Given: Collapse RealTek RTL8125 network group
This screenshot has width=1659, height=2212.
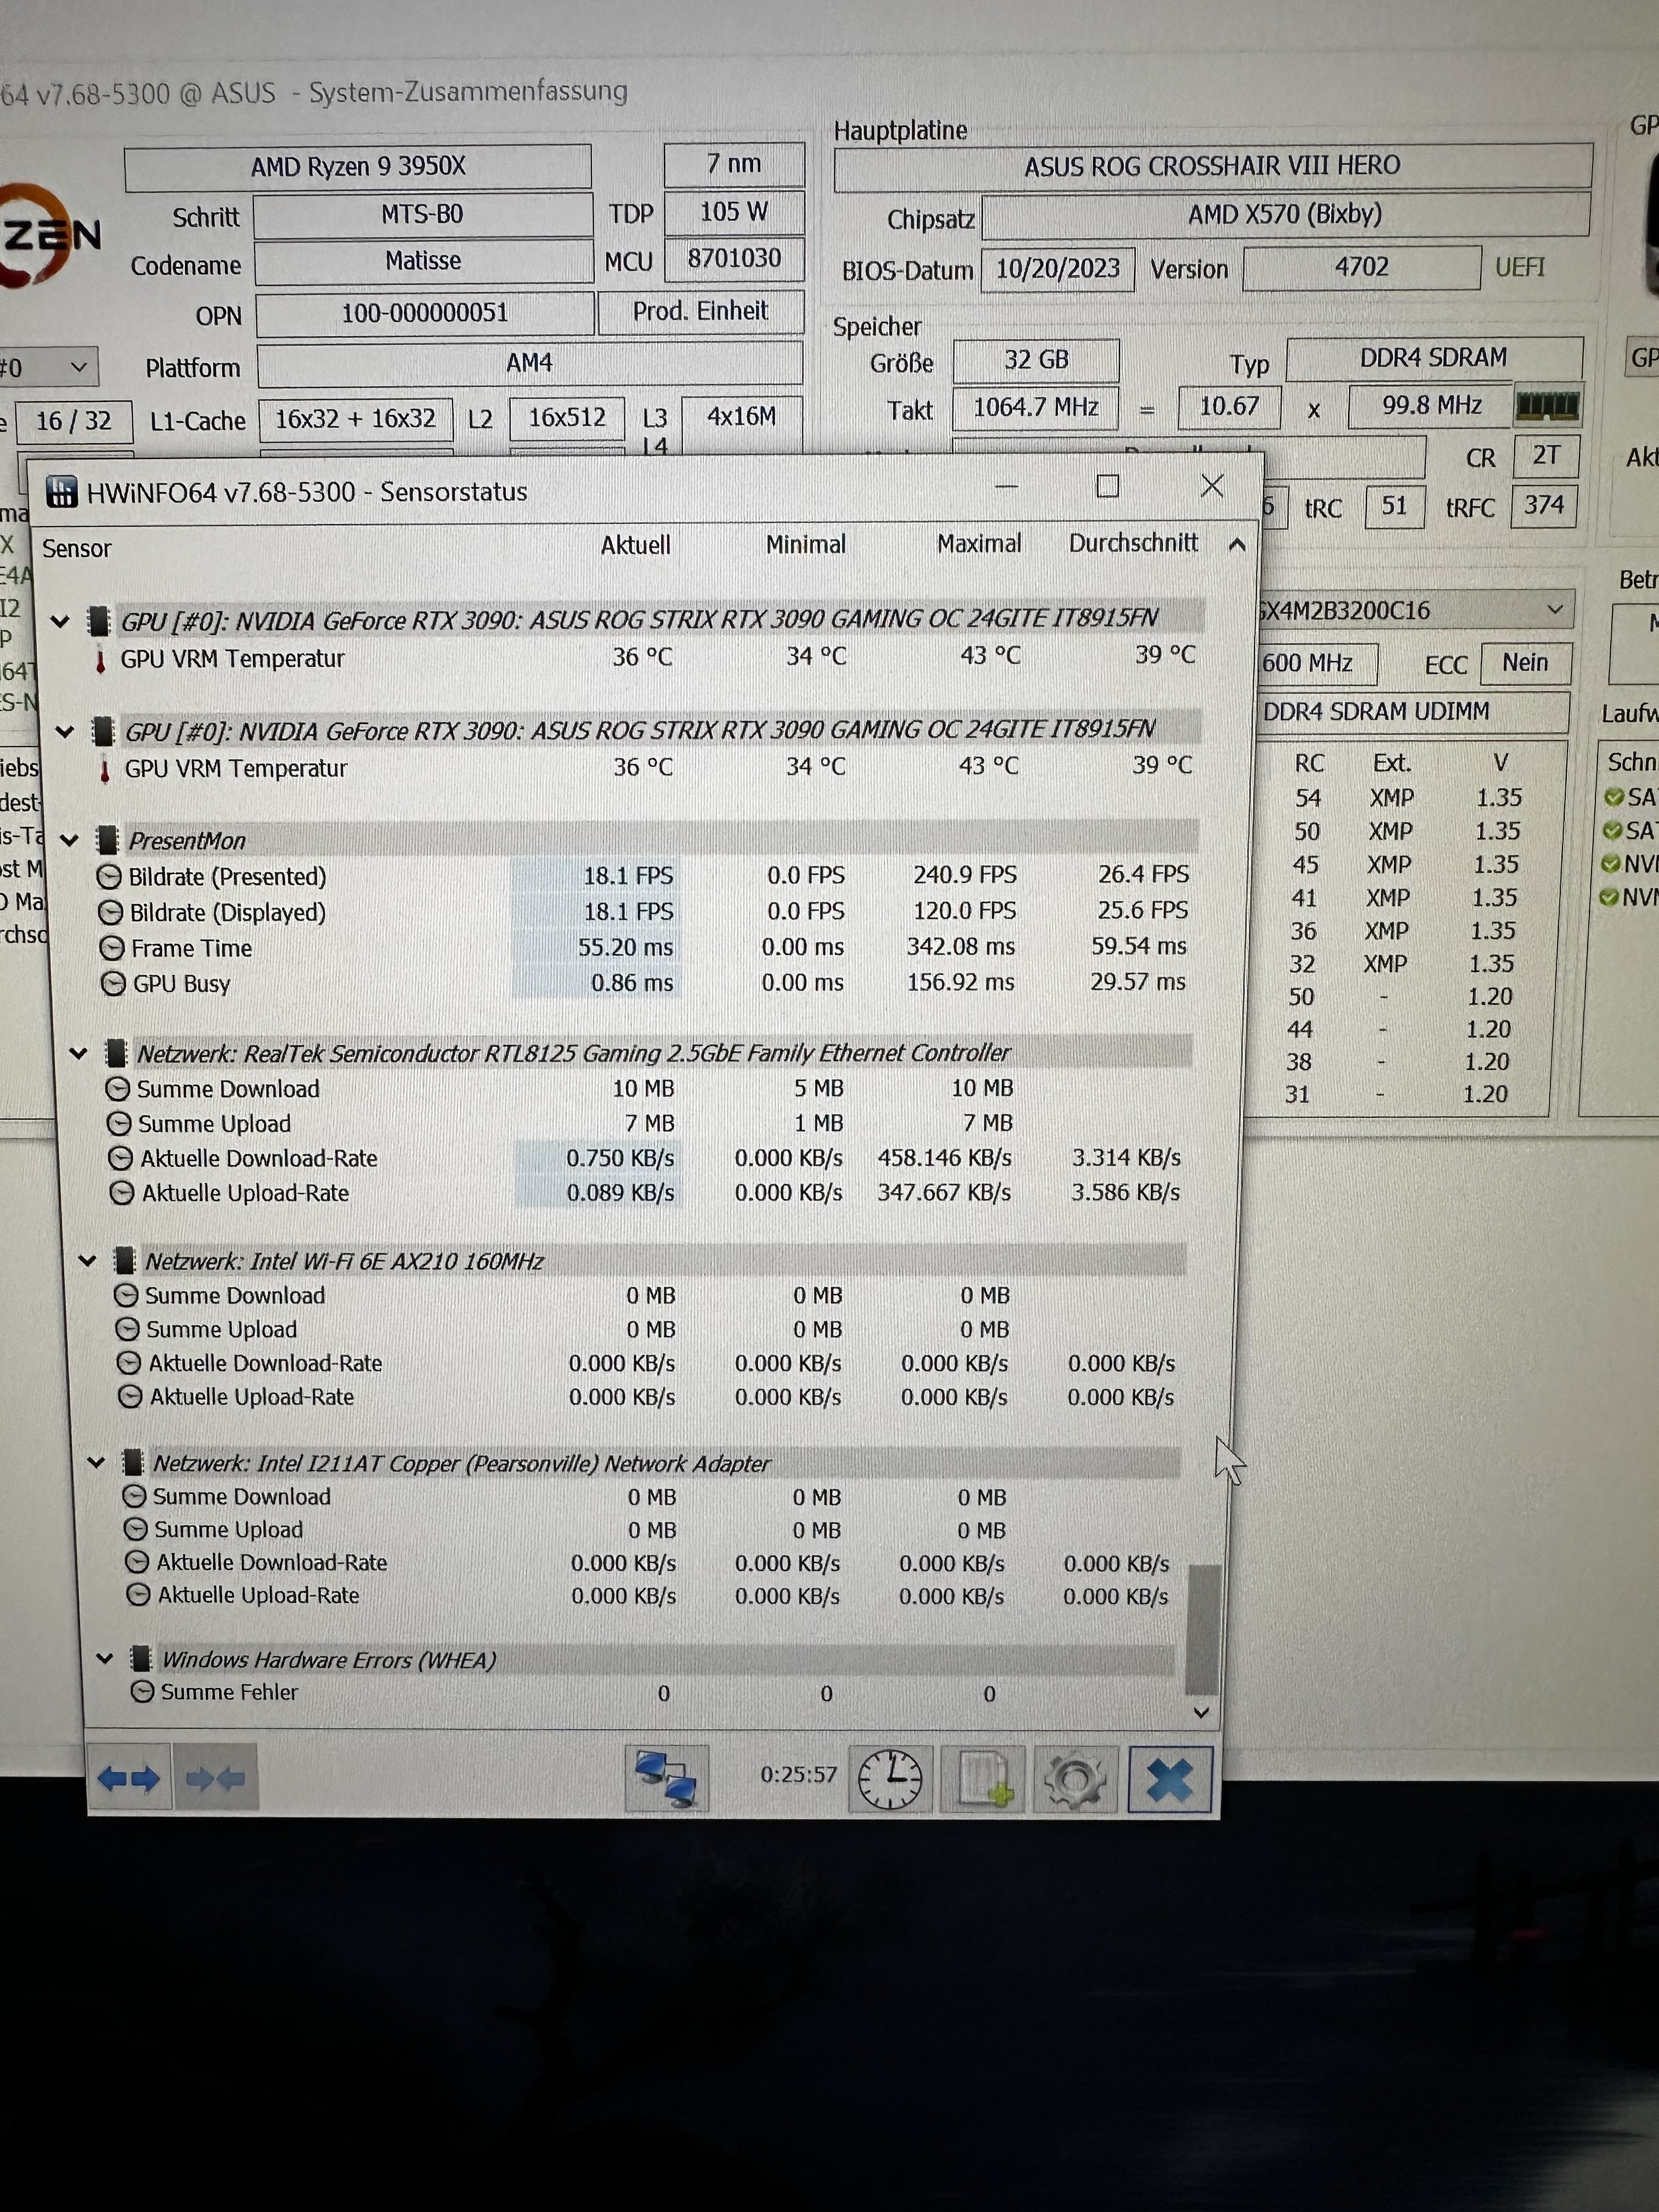Looking at the screenshot, I should (79, 1052).
